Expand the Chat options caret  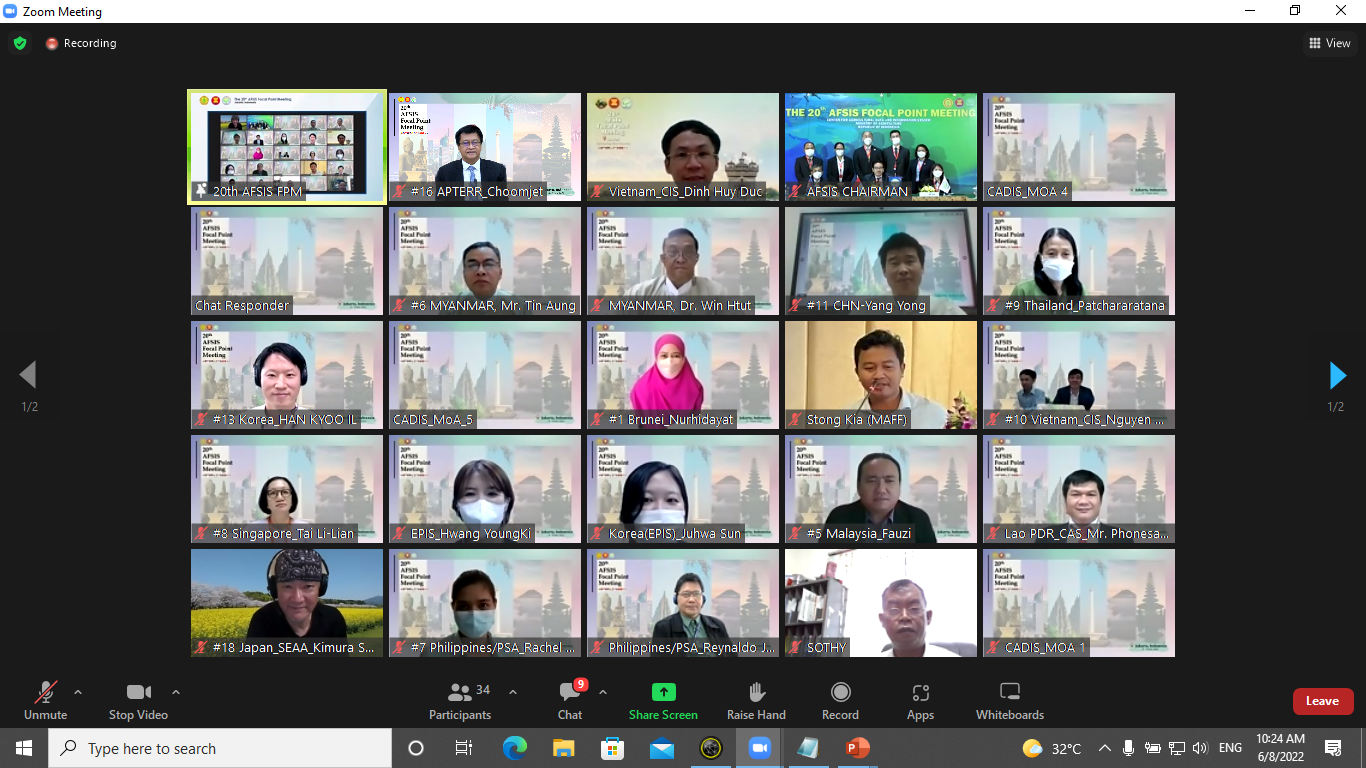(x=602, y=692)
